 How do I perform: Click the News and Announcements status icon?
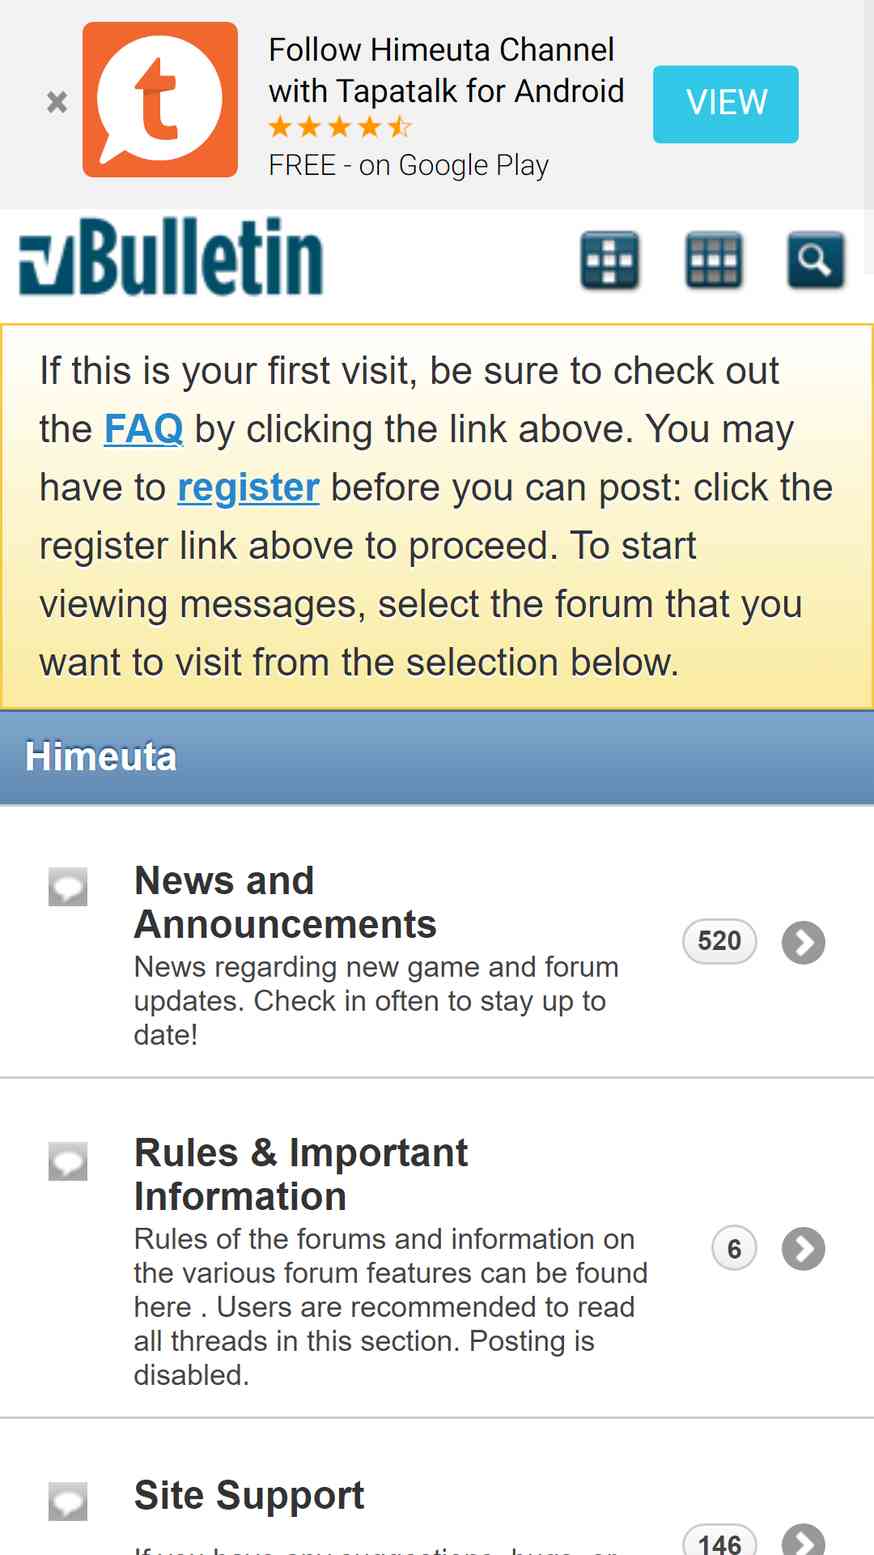point(68,886)
